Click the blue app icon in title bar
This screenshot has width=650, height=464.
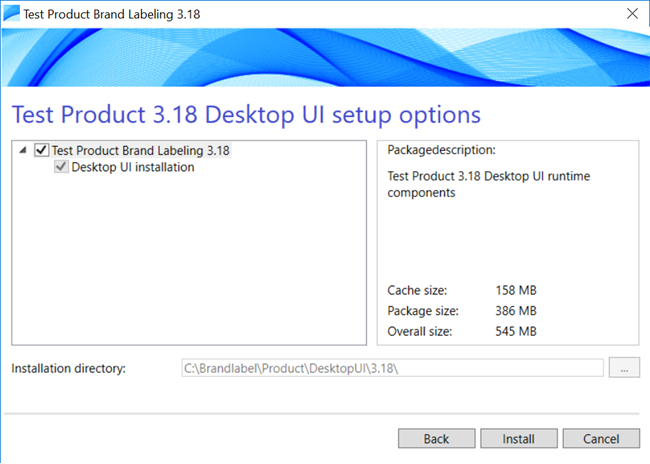[11, 13]
